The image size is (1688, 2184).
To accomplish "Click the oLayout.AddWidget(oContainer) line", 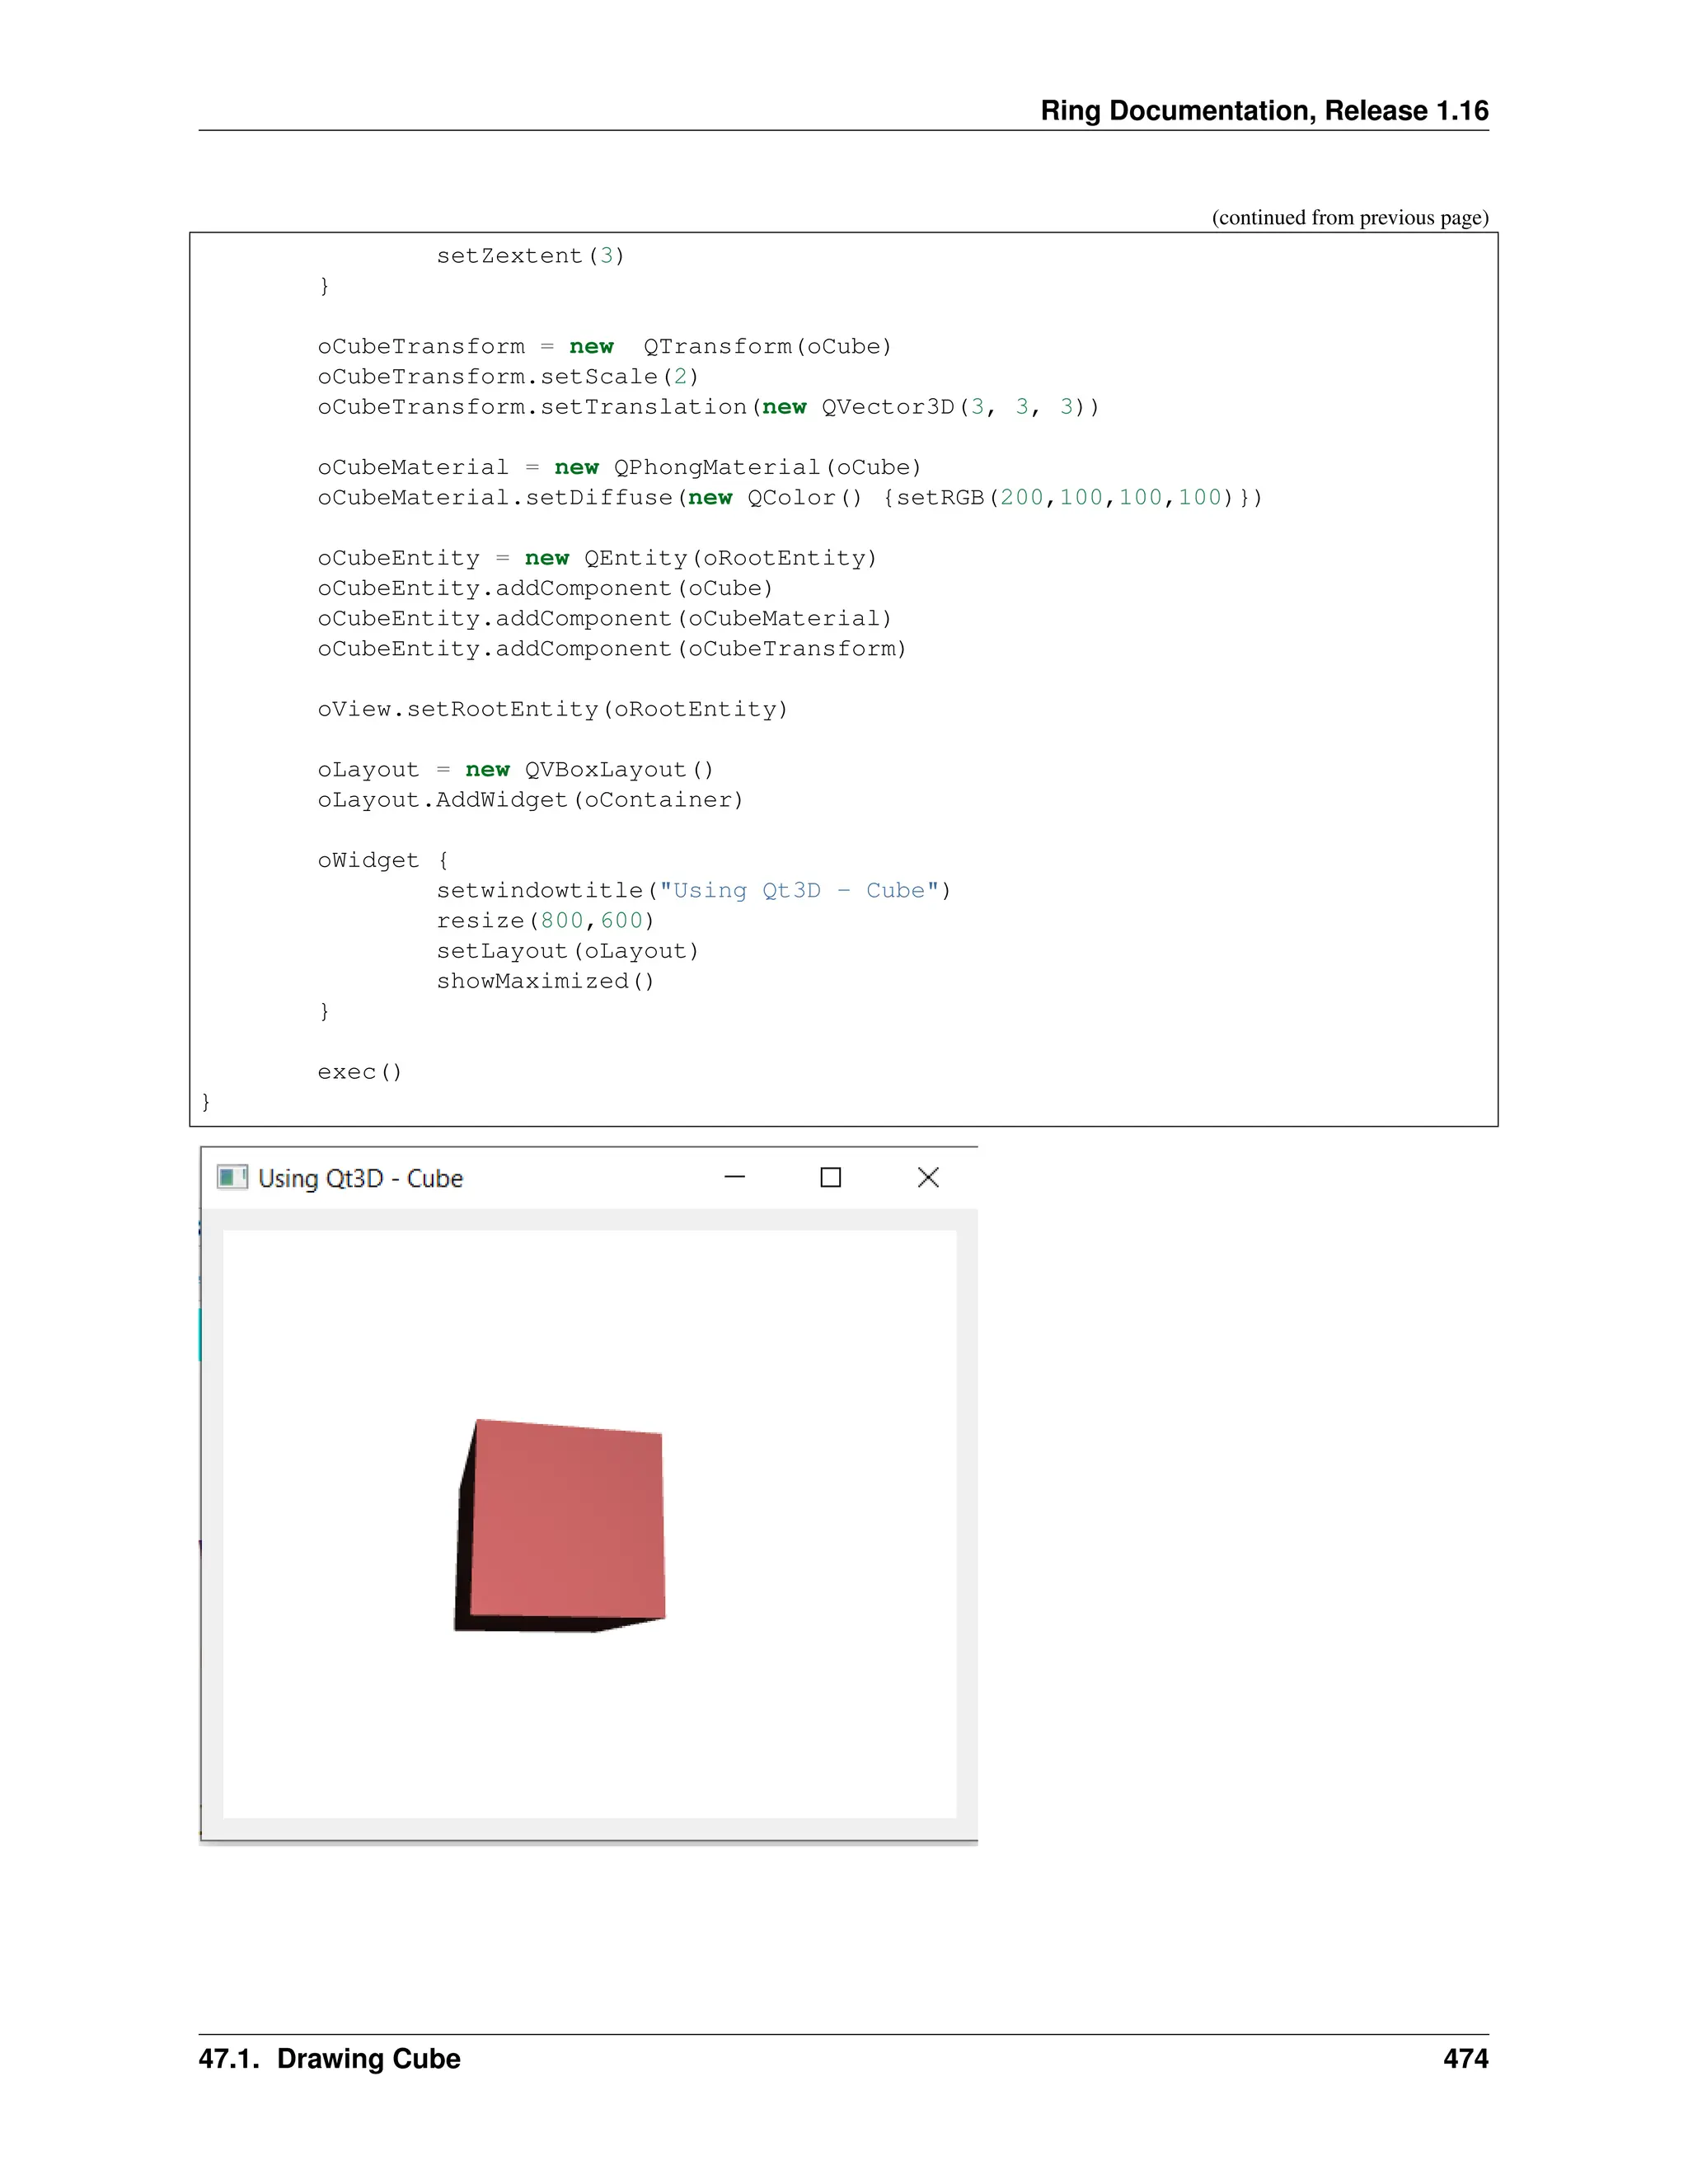I will 530,800.
